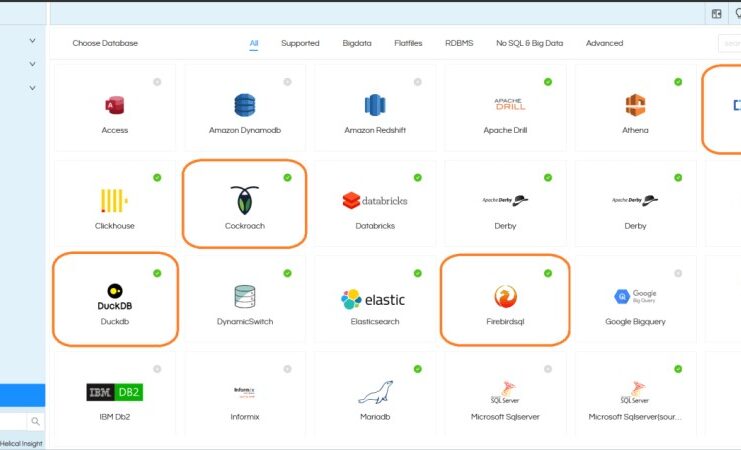Expand the third sidebar chevron
741x450 pixels.
coord(32,88)
